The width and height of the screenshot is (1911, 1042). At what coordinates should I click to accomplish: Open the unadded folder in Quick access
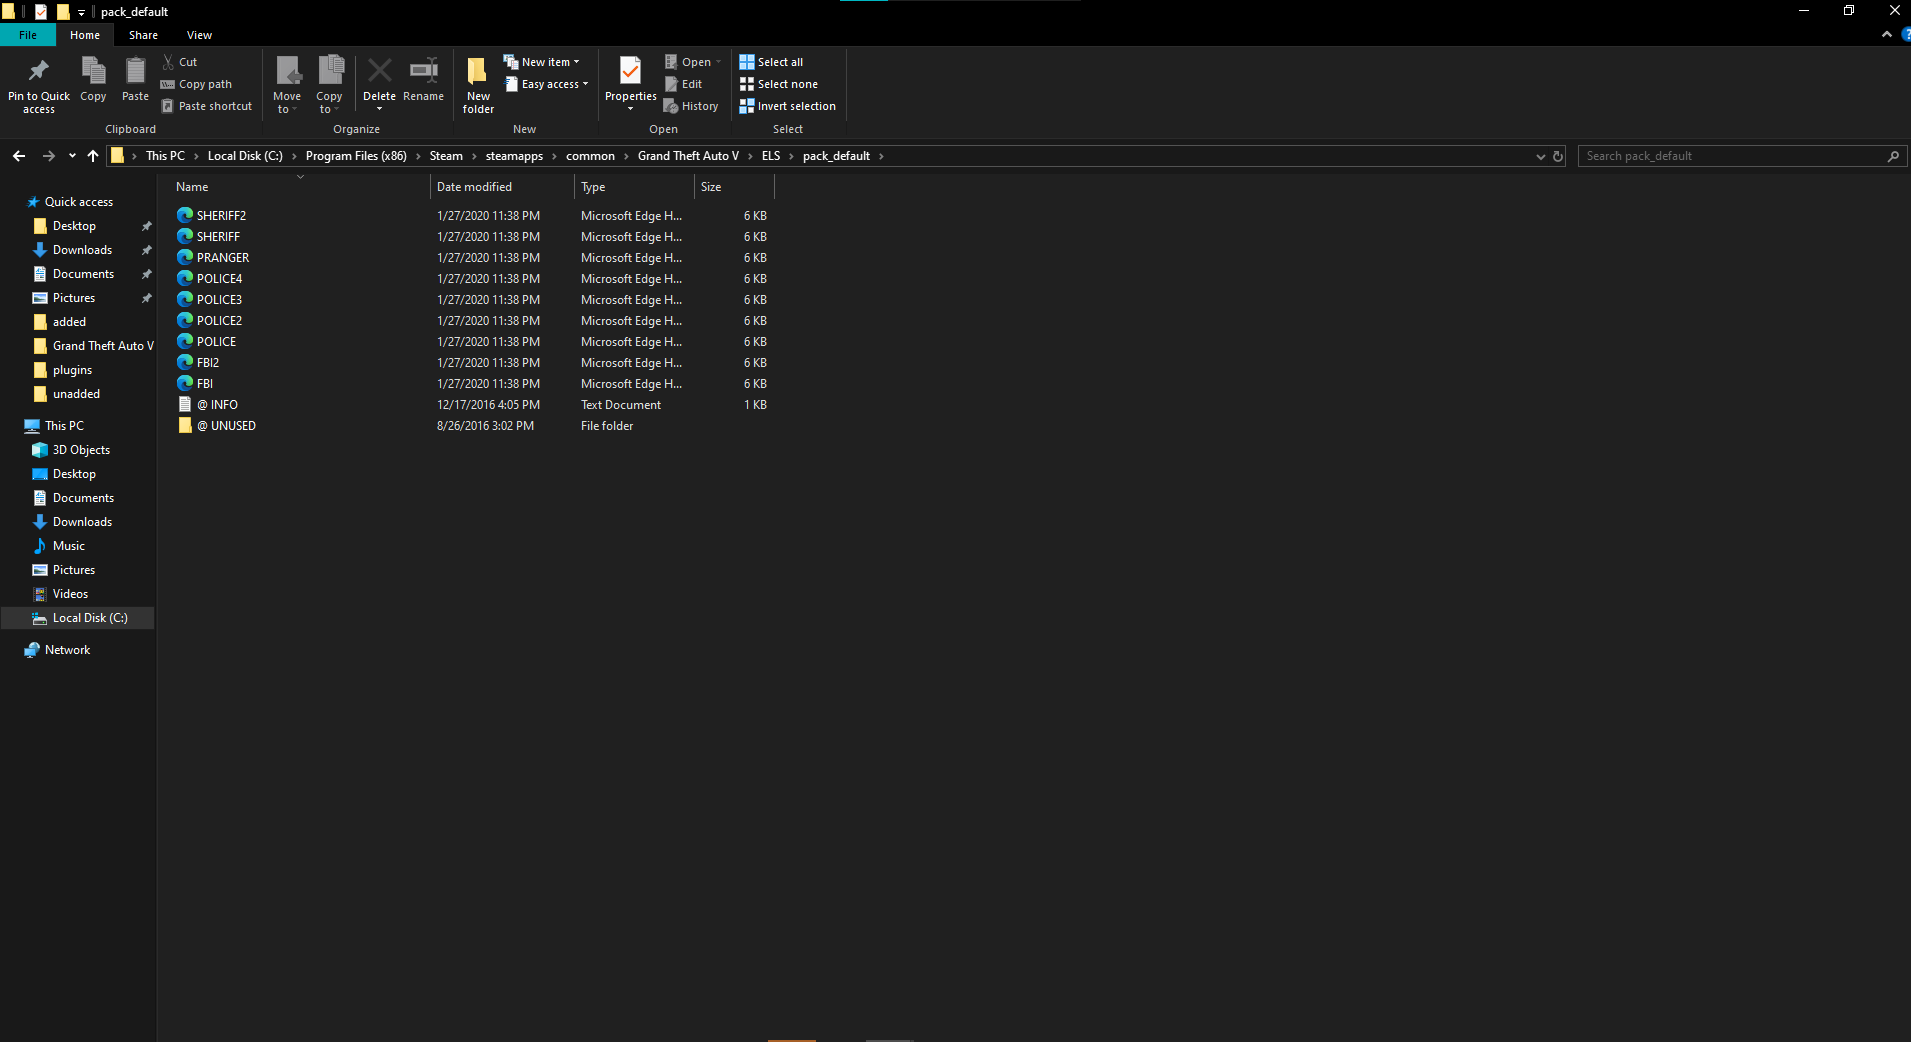[x=76, y=394]
